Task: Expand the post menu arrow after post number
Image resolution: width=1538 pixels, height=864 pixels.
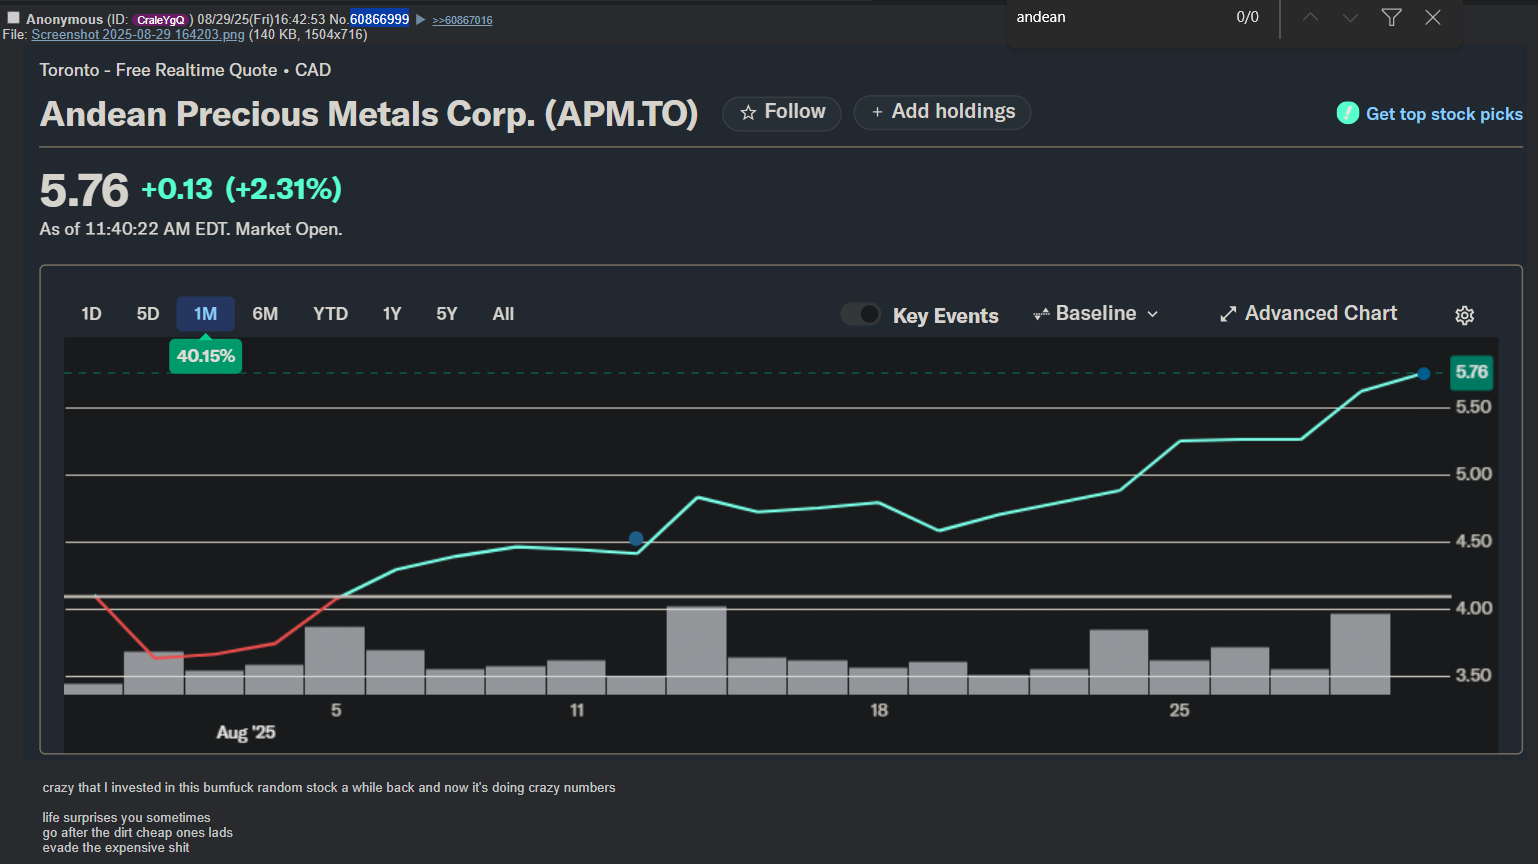Action: (x=421, y=19)
